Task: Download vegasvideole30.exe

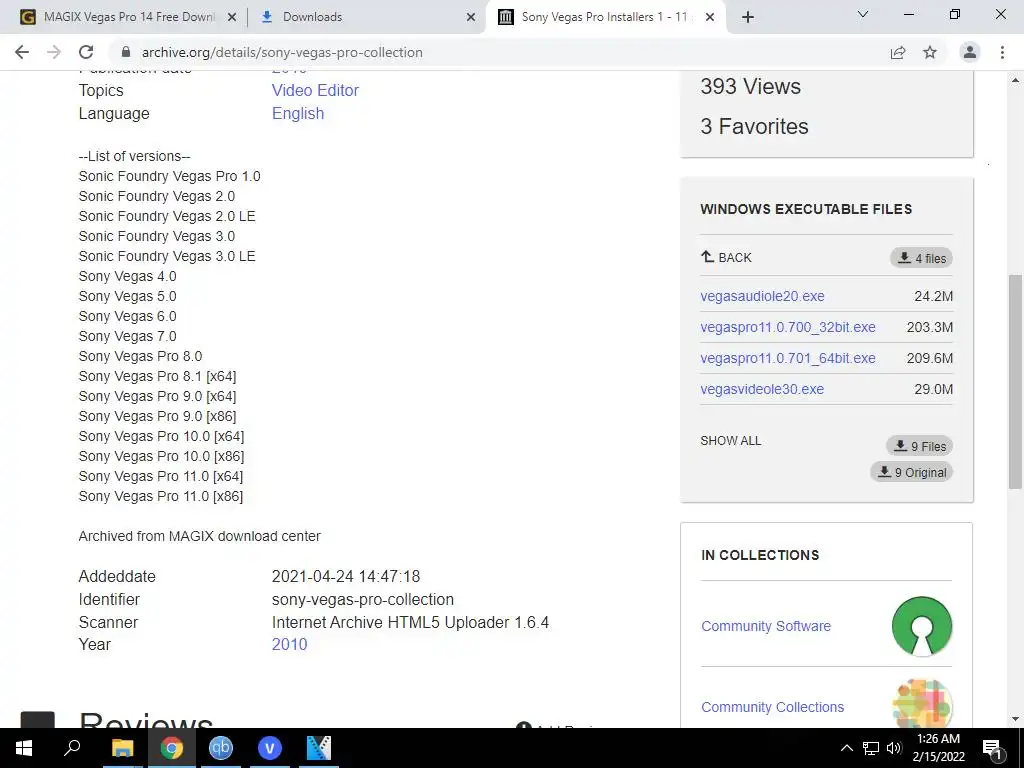Action: click(762, 389)
